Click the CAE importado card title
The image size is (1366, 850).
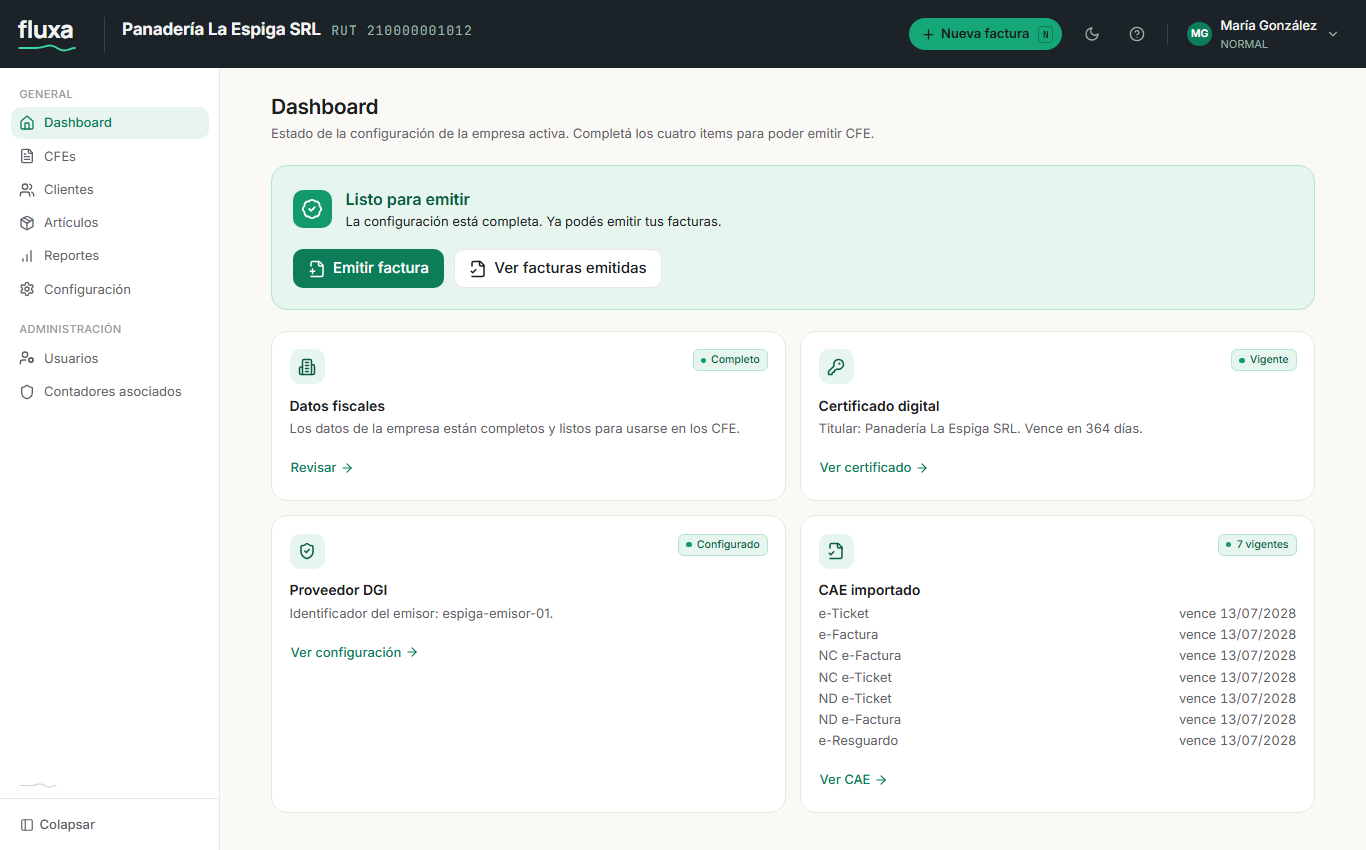pos(869,591)
